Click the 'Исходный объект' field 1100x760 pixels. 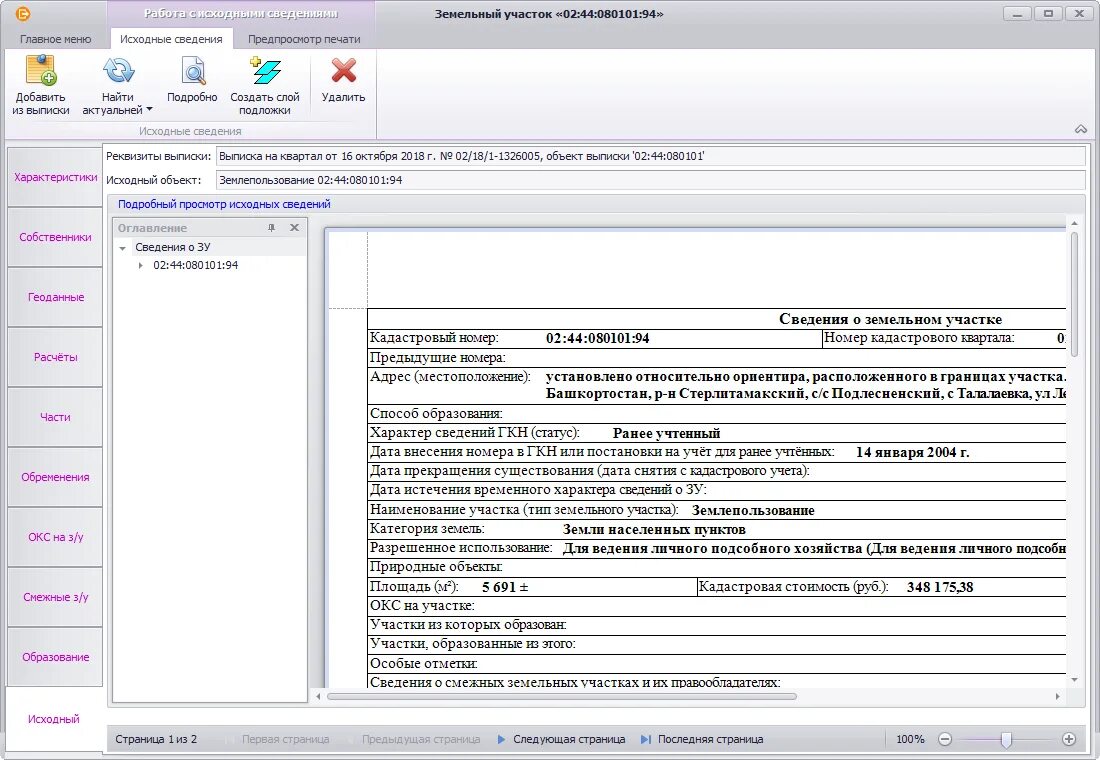[650, 180]
